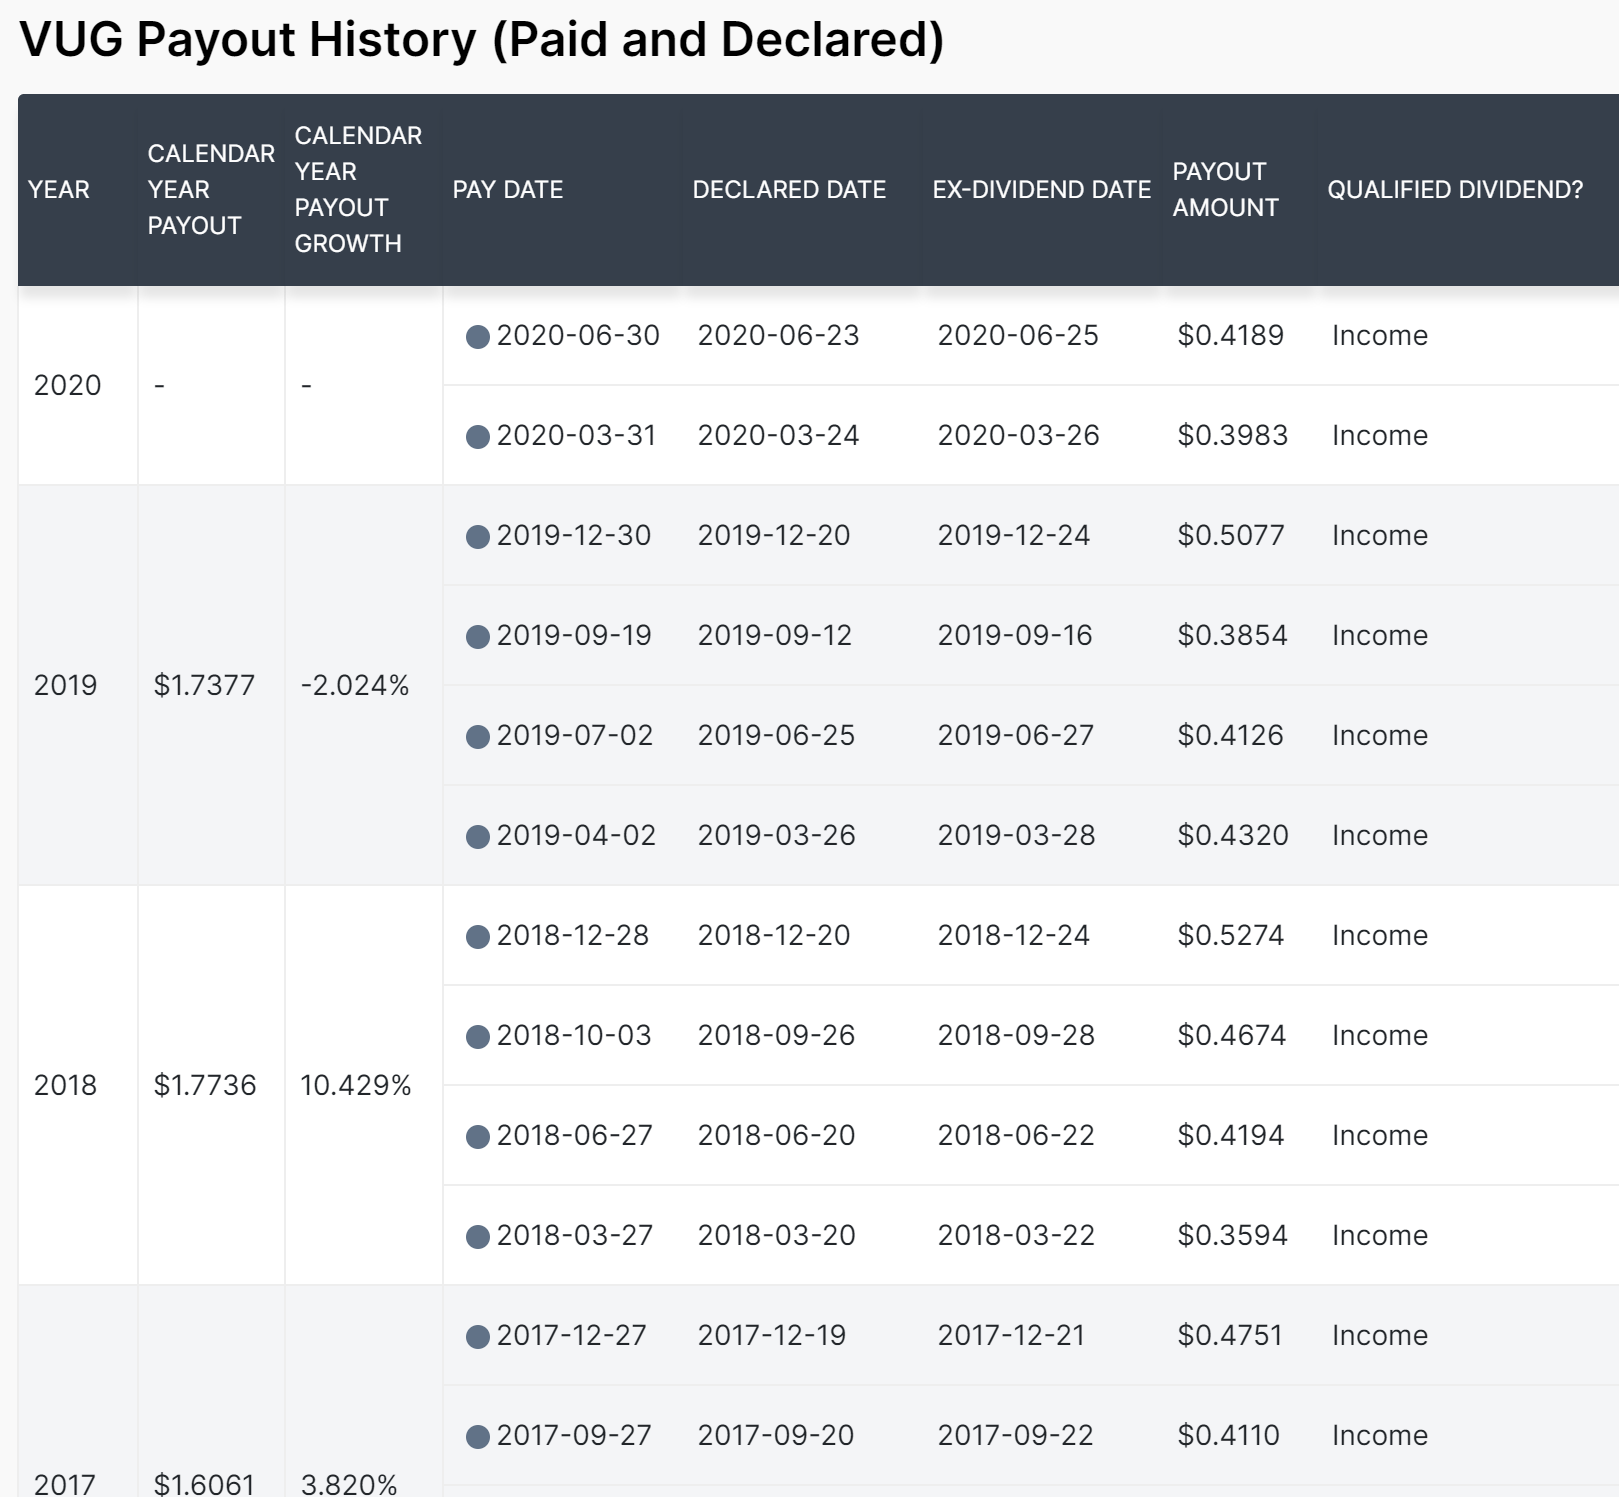Click declared date 2020-06-23

[778, 335]
